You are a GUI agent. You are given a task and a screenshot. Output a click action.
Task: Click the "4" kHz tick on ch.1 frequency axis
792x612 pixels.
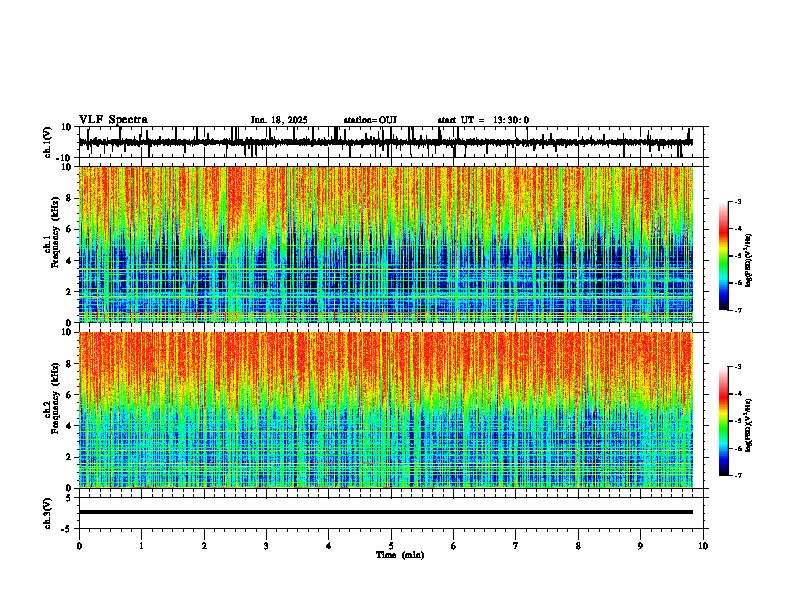tap(70, 261)
